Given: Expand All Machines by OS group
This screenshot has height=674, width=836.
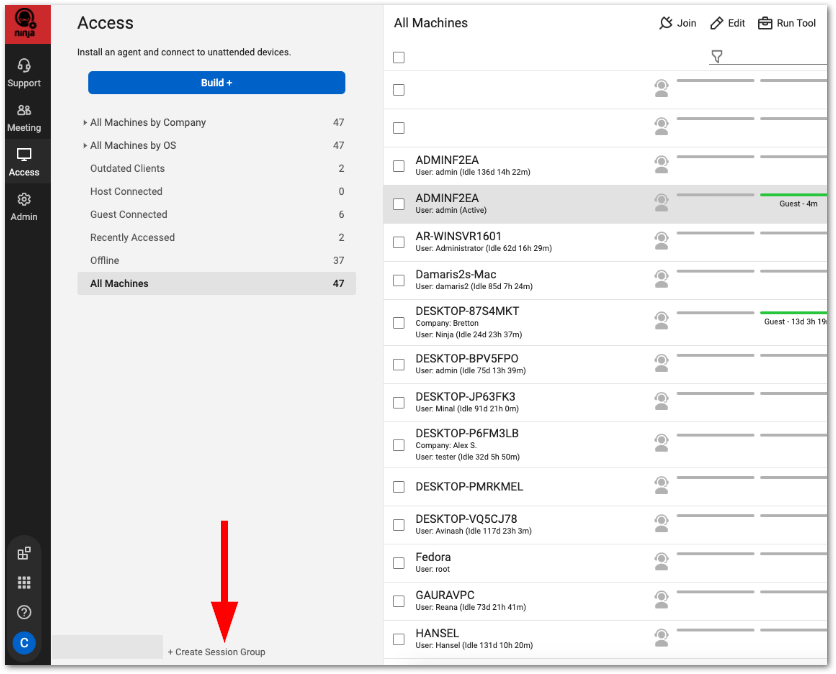Looking at the screenshot, I should (x=85, y=146).
